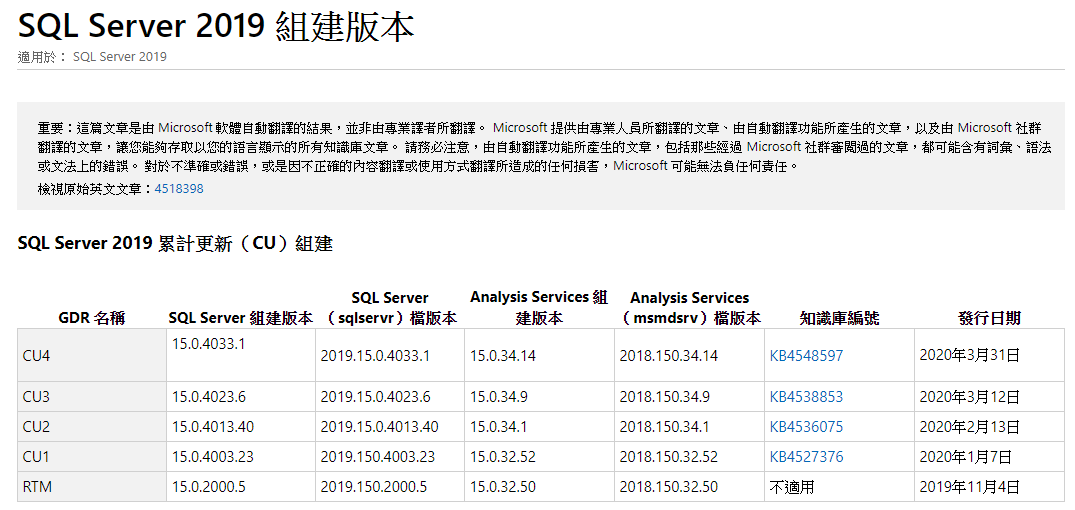Click the 發行日期 column header

click(989, 318)
